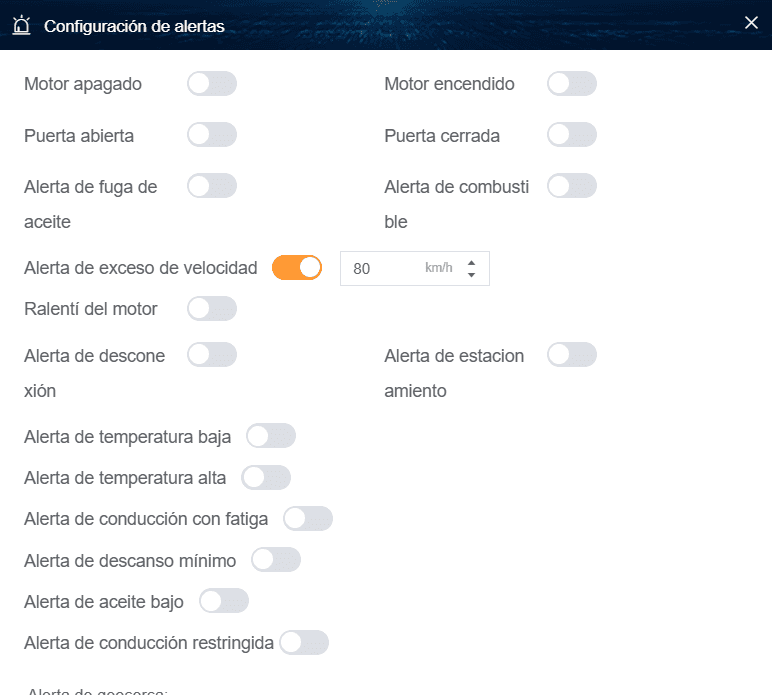Toggle the Puerta abierta switch
This screenshot has height=695, width=772.
pyautogui.click(x=212, y=135)
